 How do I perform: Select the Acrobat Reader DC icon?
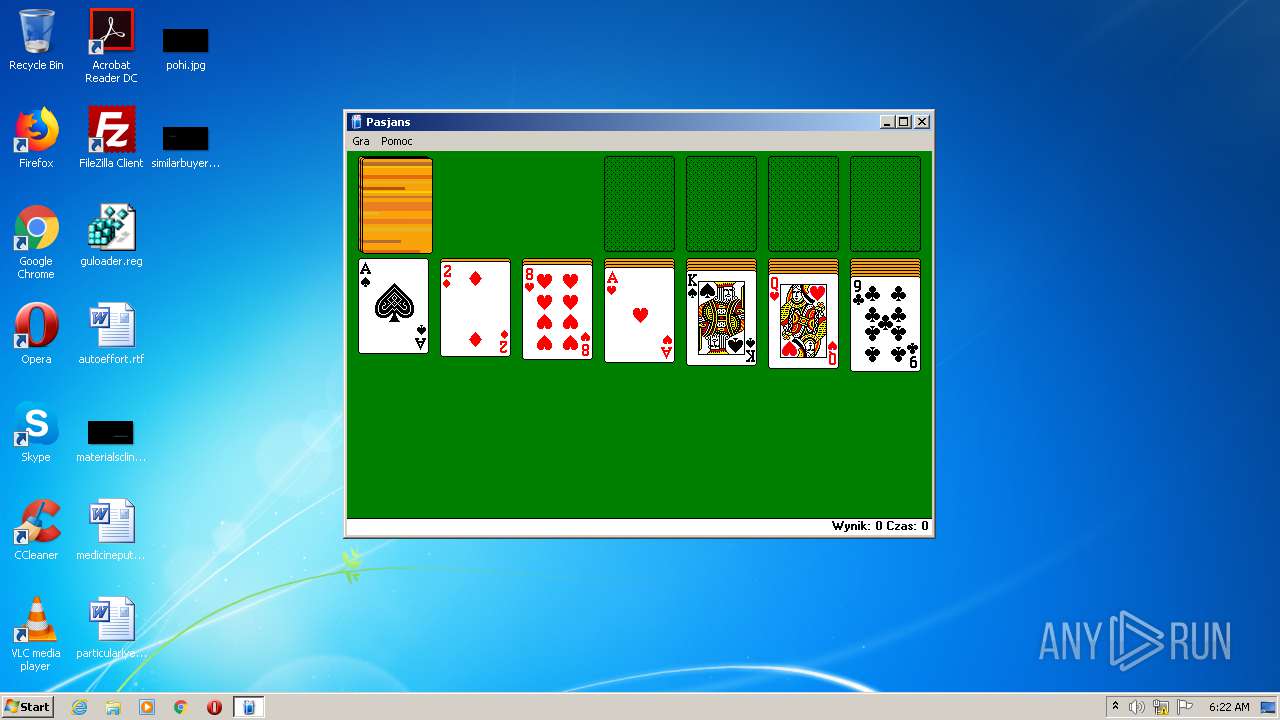[x=111, y=46]
